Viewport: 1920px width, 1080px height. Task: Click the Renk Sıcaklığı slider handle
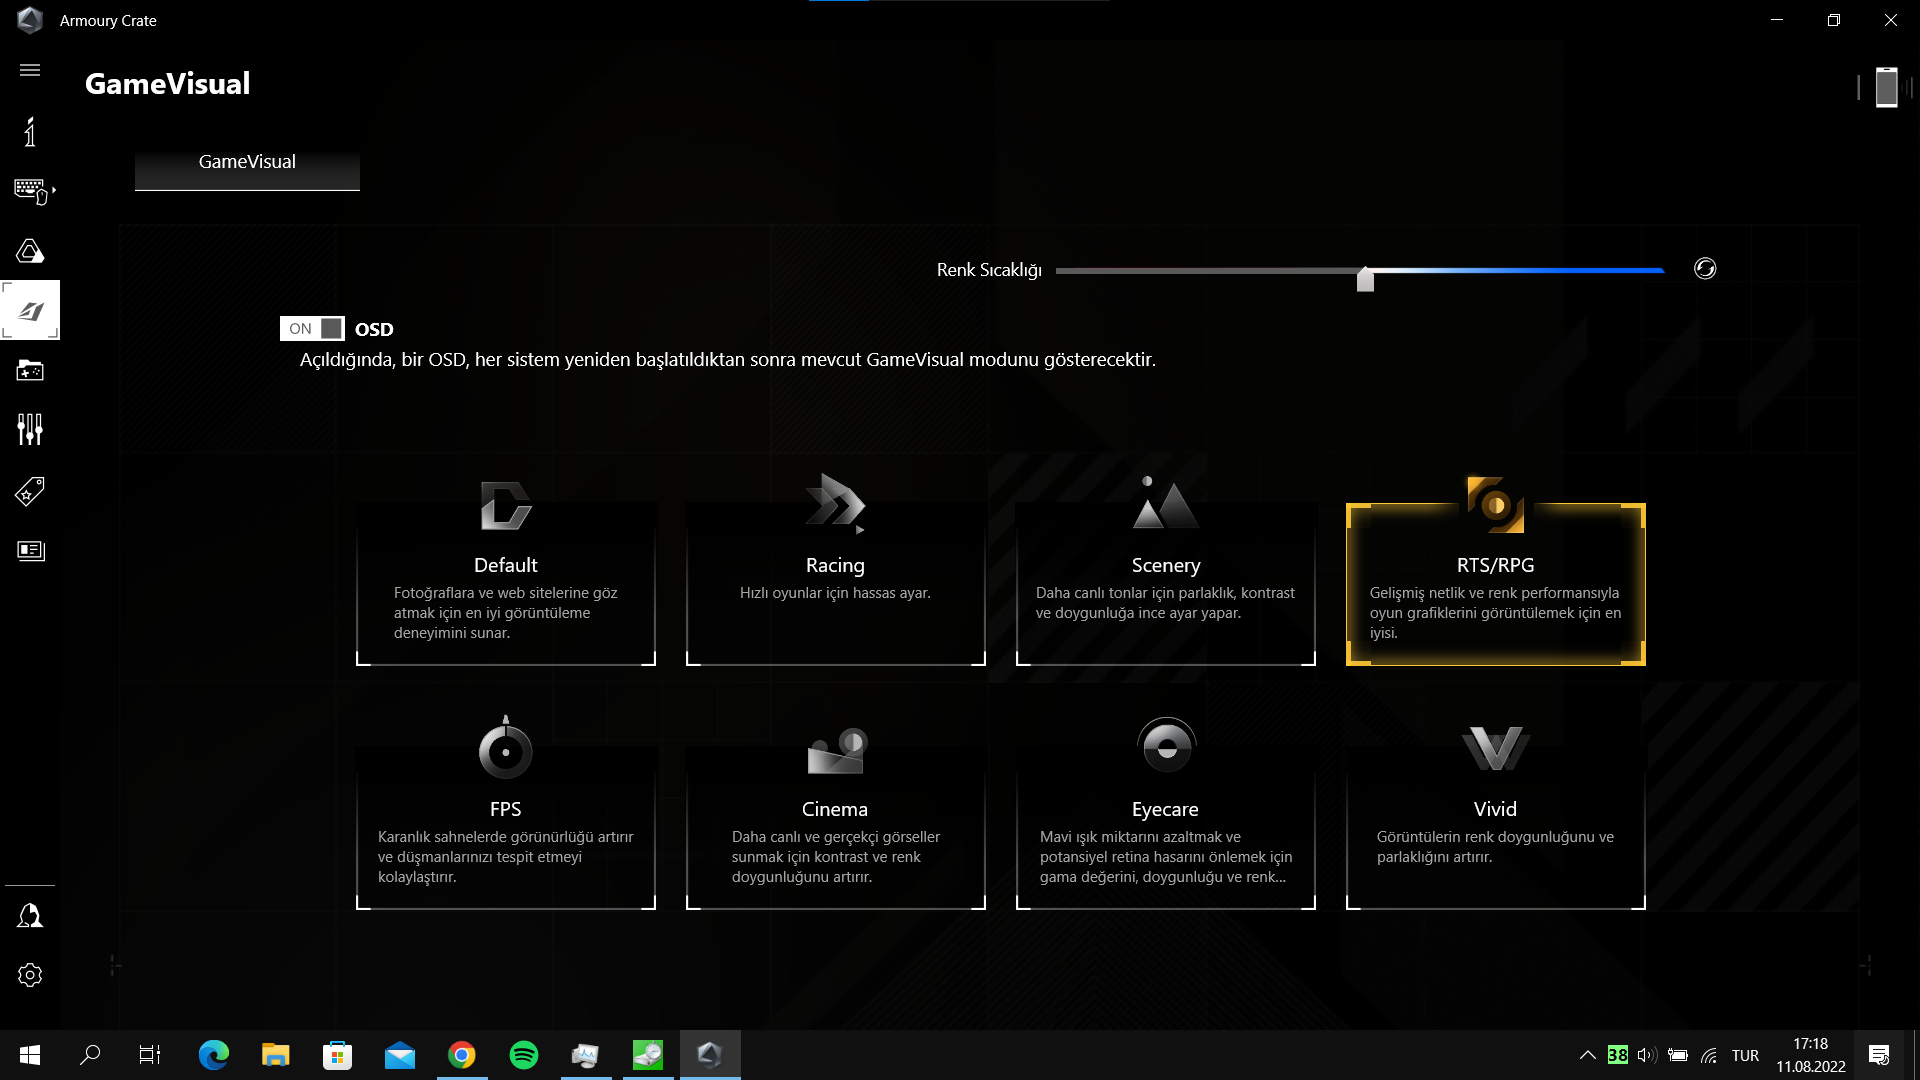[1365, 280]
